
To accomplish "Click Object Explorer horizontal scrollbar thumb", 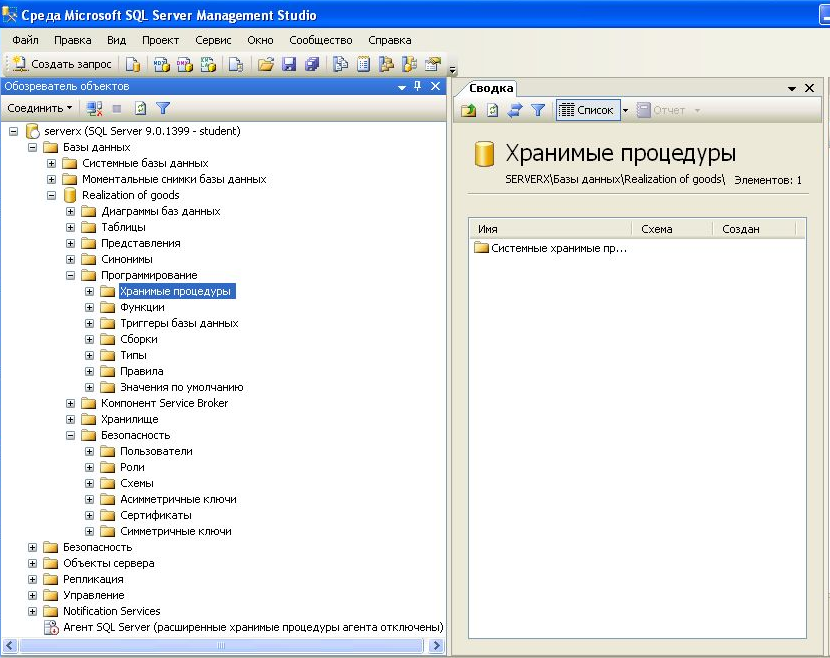I will tap(221, 645).
